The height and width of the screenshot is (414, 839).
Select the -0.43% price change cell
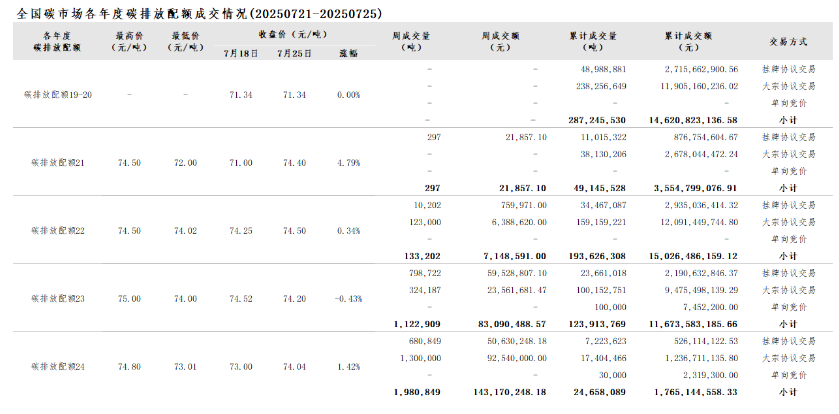tap(348, 298)
